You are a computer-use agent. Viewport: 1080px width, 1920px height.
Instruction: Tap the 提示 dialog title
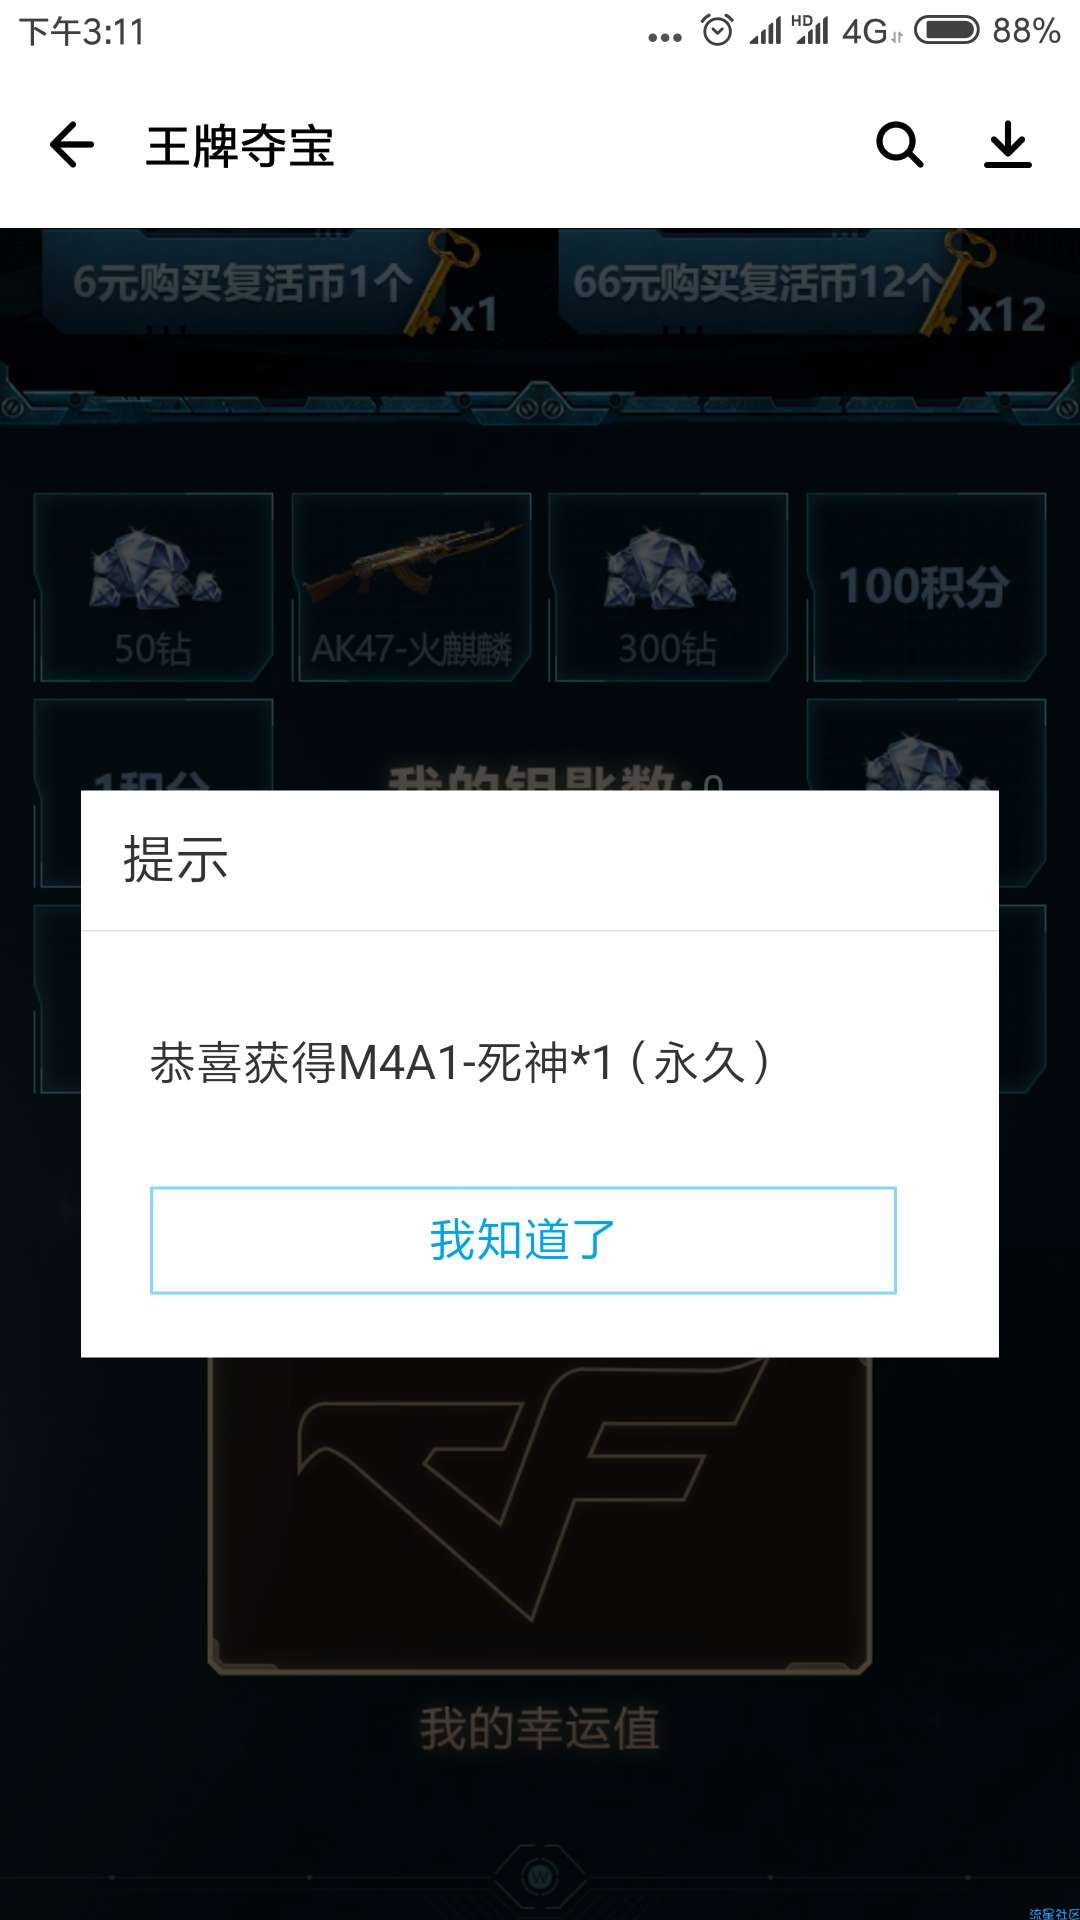176,859
